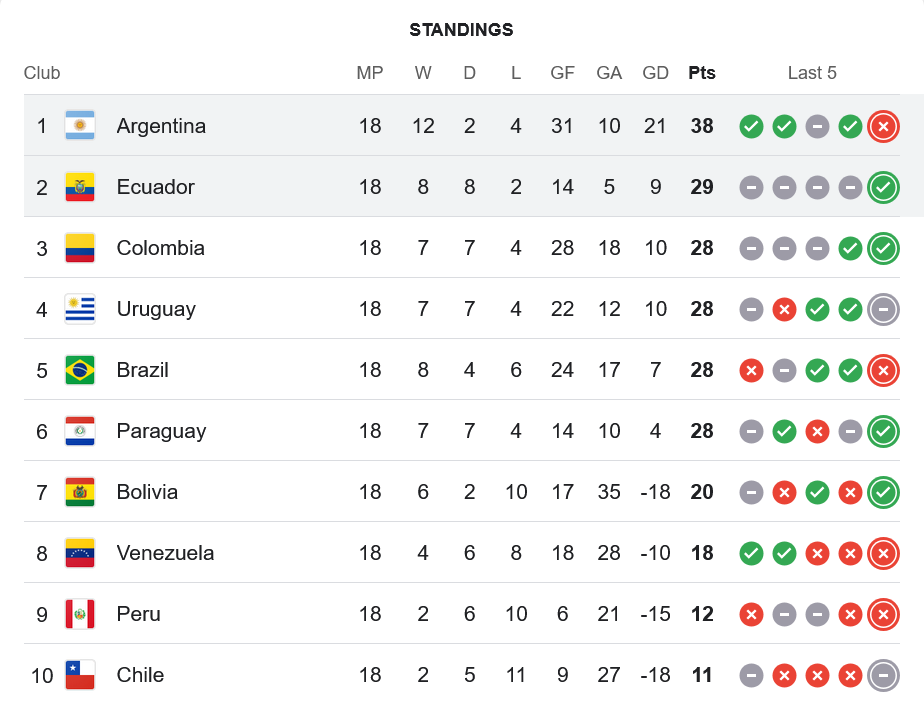This screenshot has width=924, height=723.
Task: Click the Chile flag icon
Action: coord(80,675)
